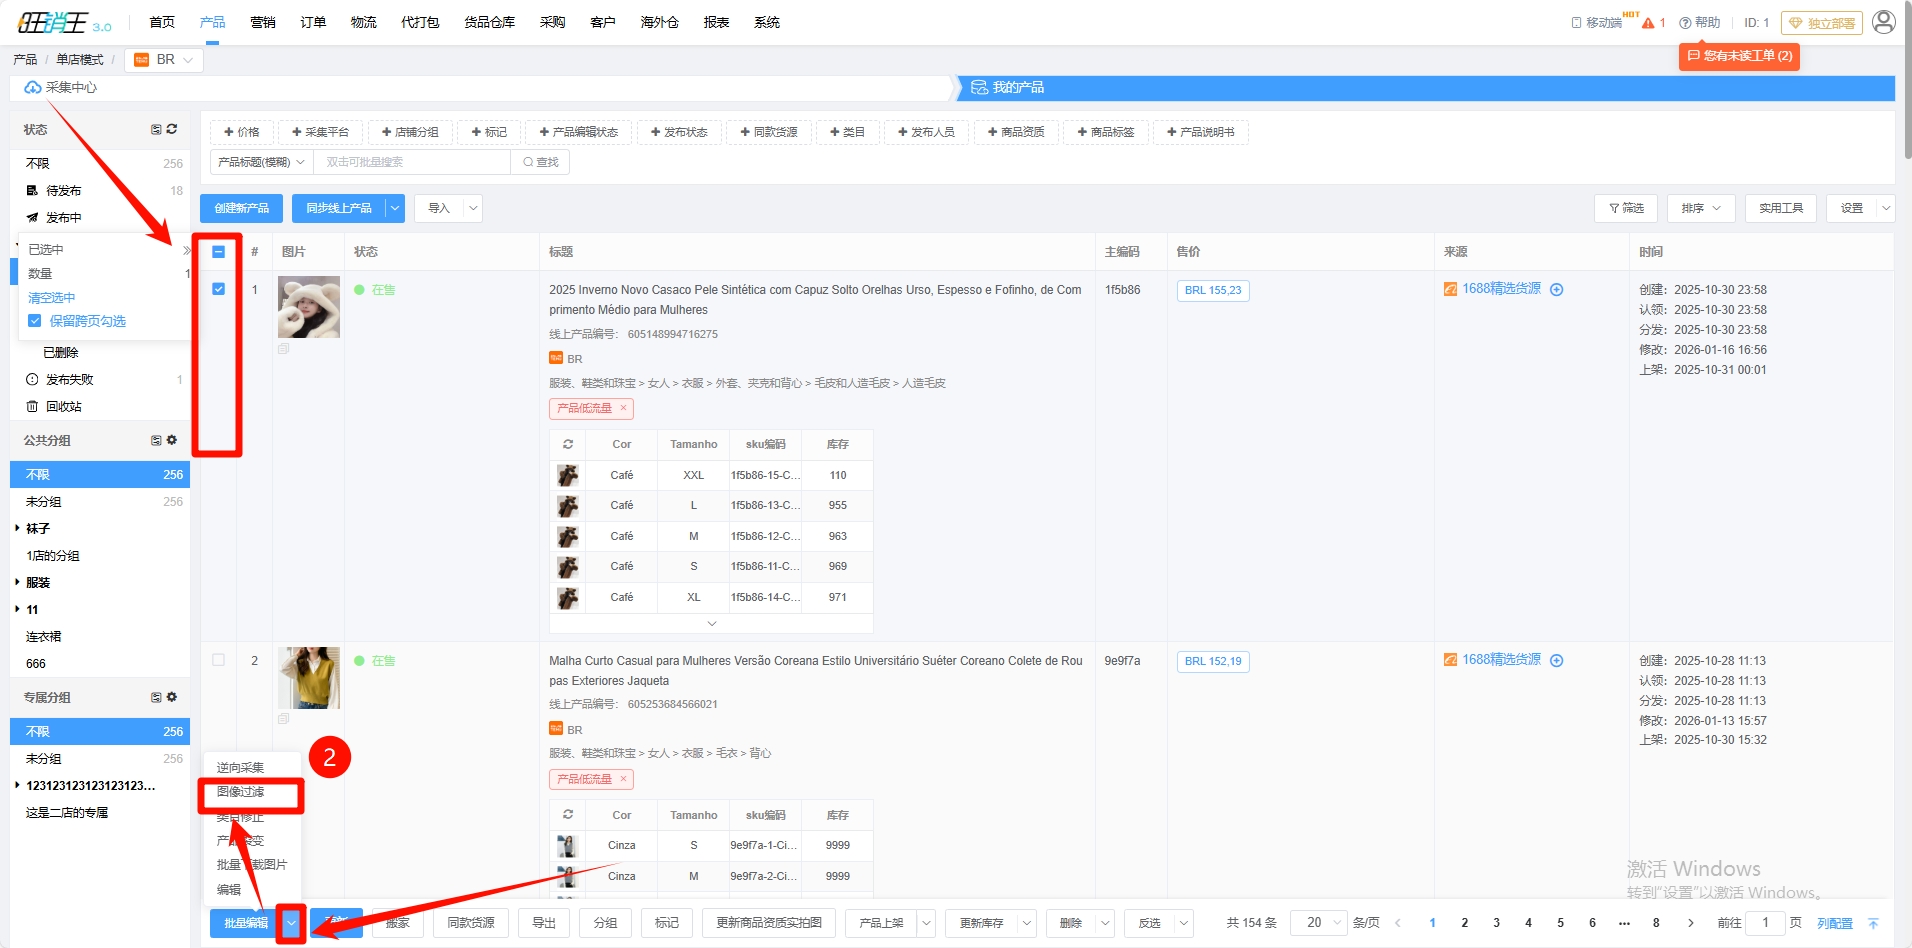Image resolution: width=1912 pixels, height=948 pixels.
Task: Check the second product row checkbox
Action: [219, 660]
